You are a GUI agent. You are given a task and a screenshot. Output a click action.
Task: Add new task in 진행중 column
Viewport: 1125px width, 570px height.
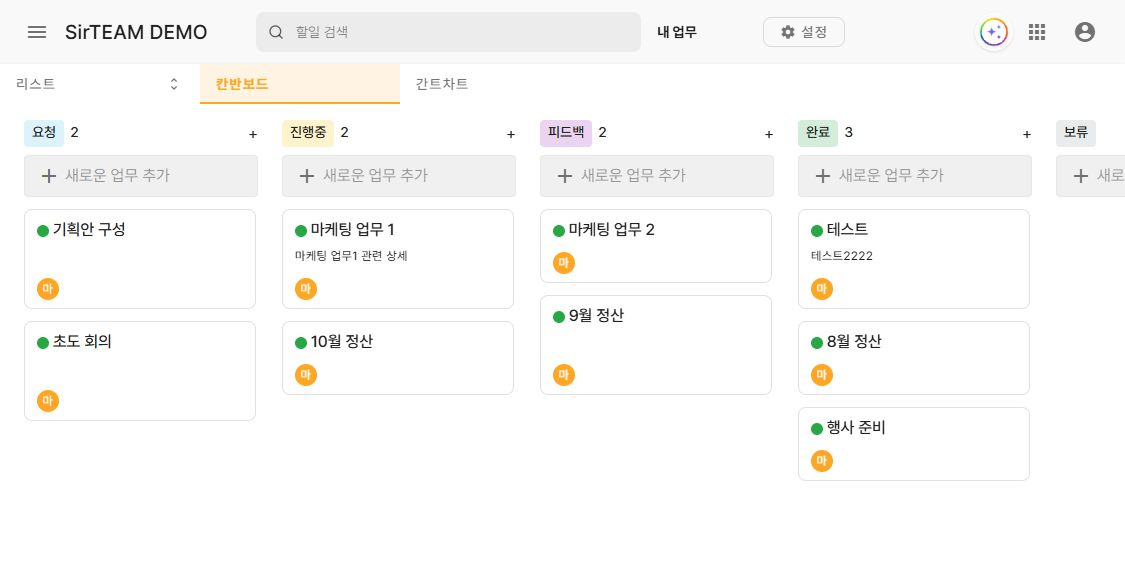point(399,176)
